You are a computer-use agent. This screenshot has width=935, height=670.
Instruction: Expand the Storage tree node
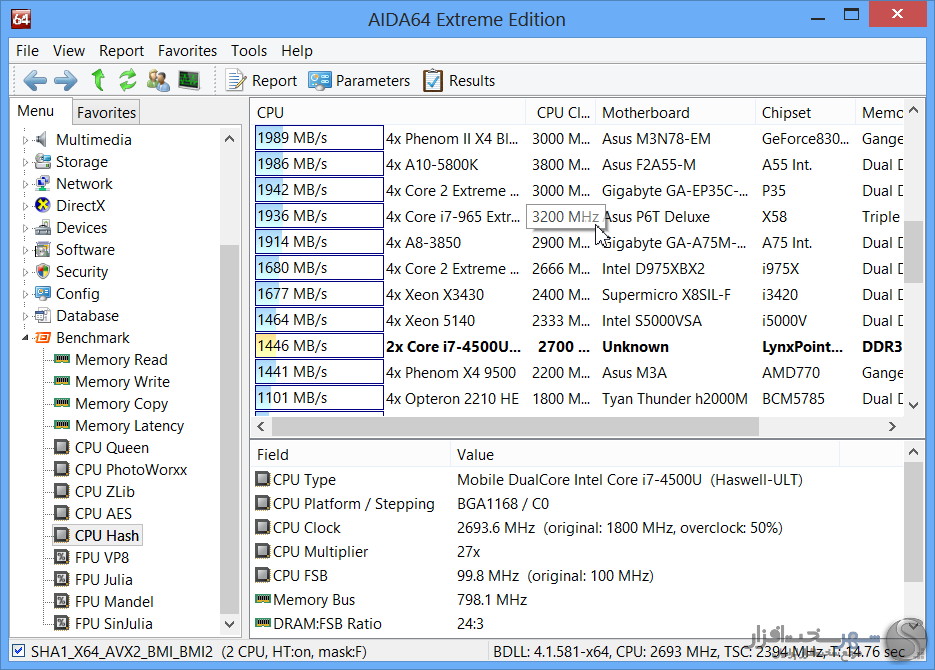click(26, 162)
